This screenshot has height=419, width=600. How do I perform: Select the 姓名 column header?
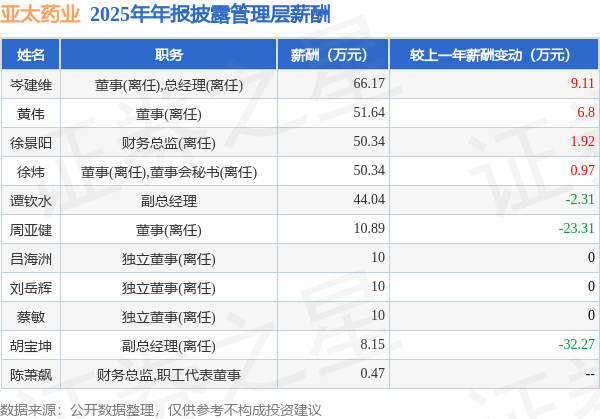click(31, 55)
